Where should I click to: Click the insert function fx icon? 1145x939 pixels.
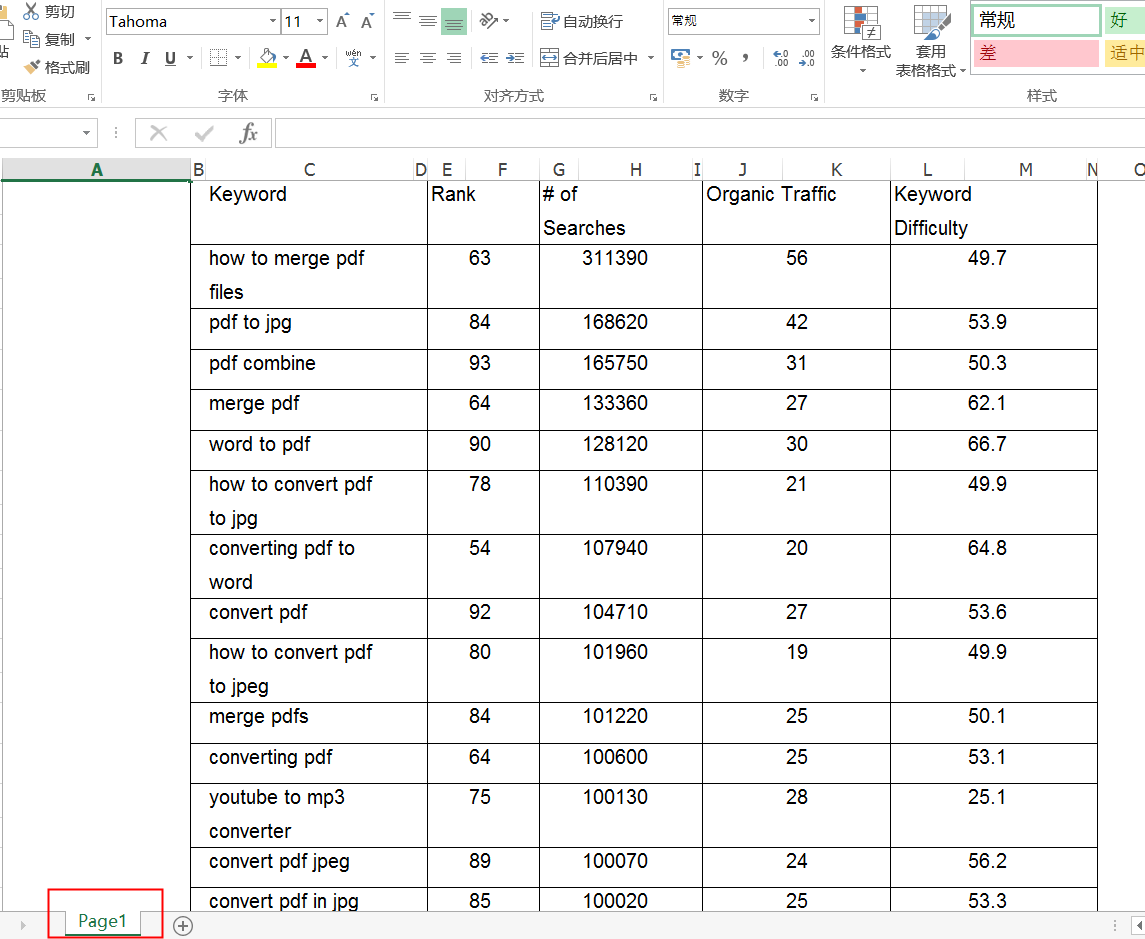[x=249, y=133]
